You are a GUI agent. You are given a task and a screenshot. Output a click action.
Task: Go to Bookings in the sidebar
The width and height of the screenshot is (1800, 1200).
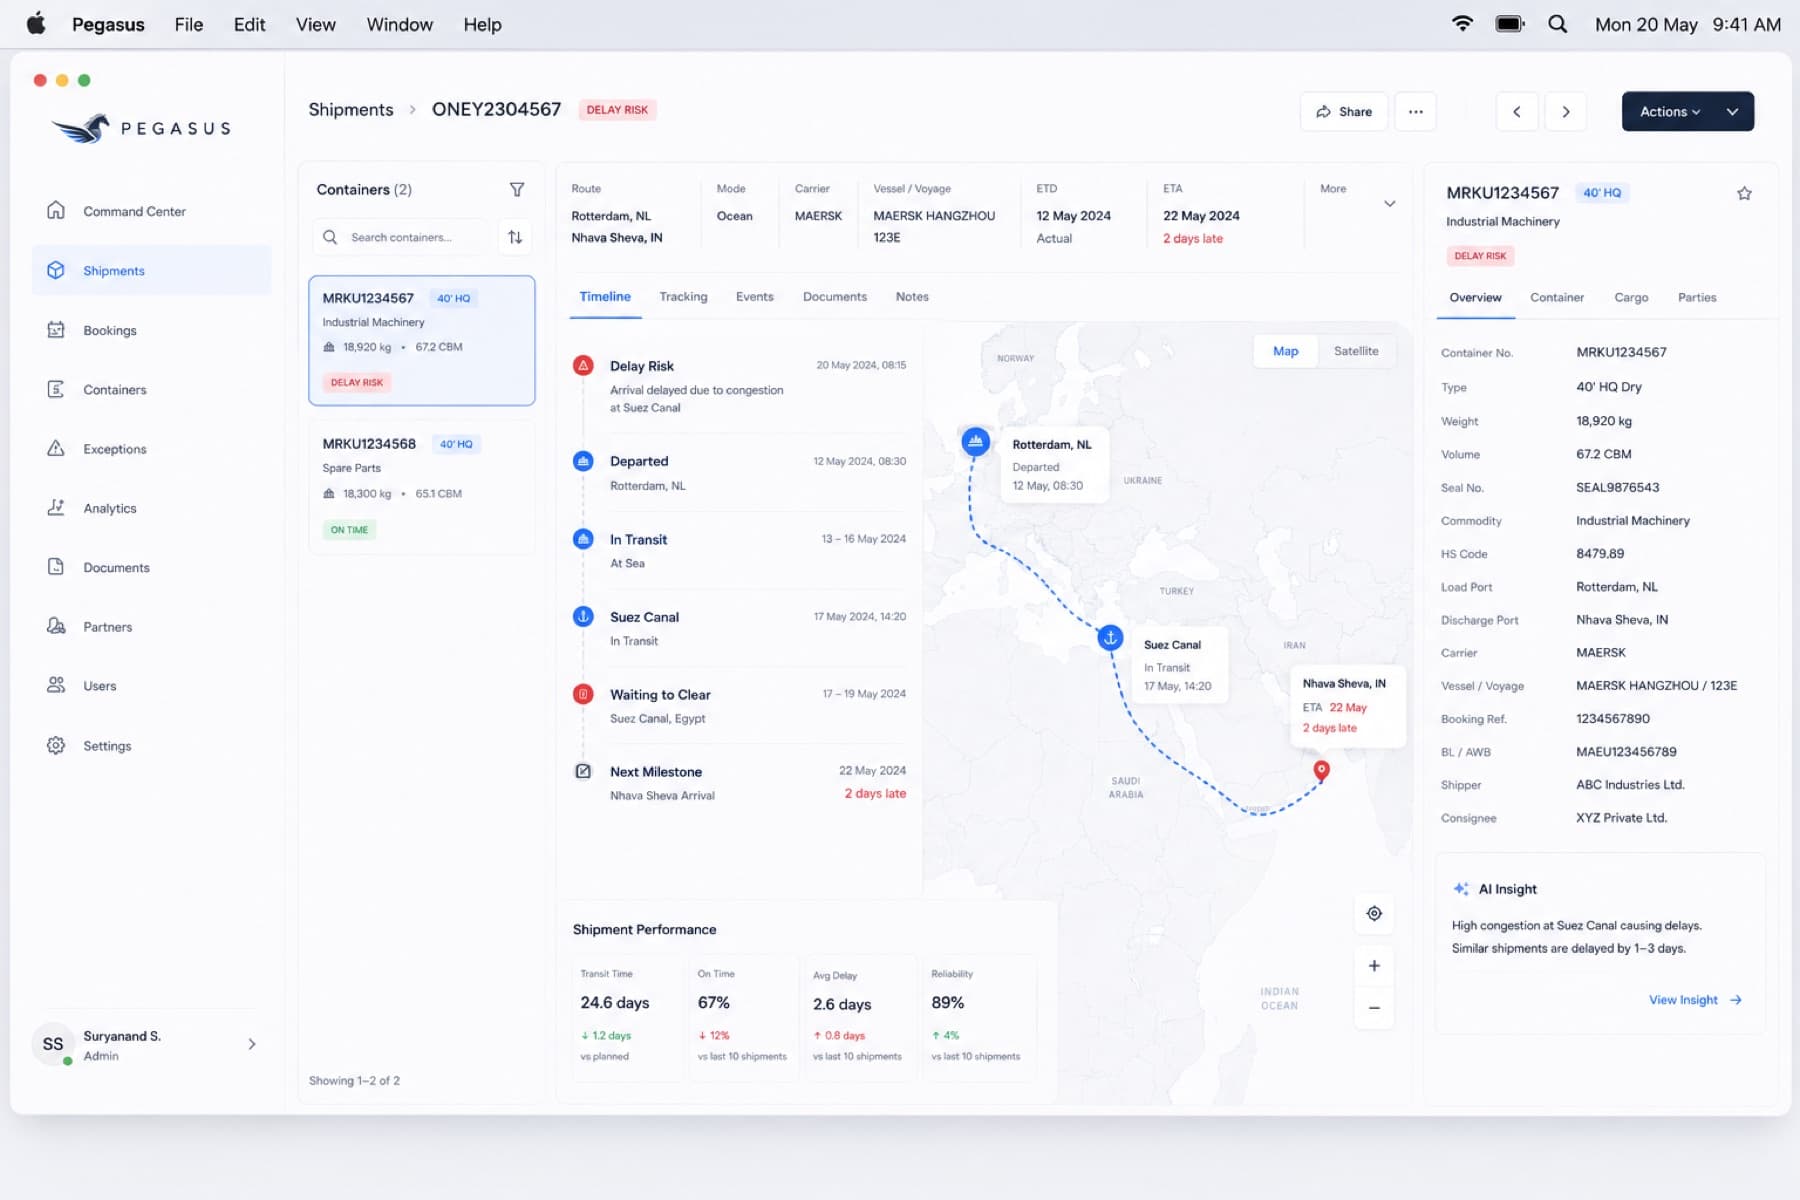[150, 330]
